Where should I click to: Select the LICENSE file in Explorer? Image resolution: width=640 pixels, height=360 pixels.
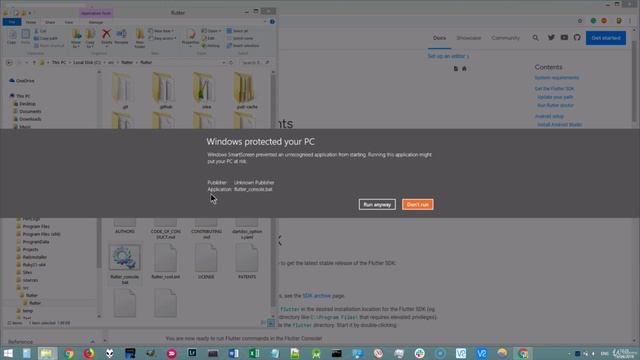point(206,262)
